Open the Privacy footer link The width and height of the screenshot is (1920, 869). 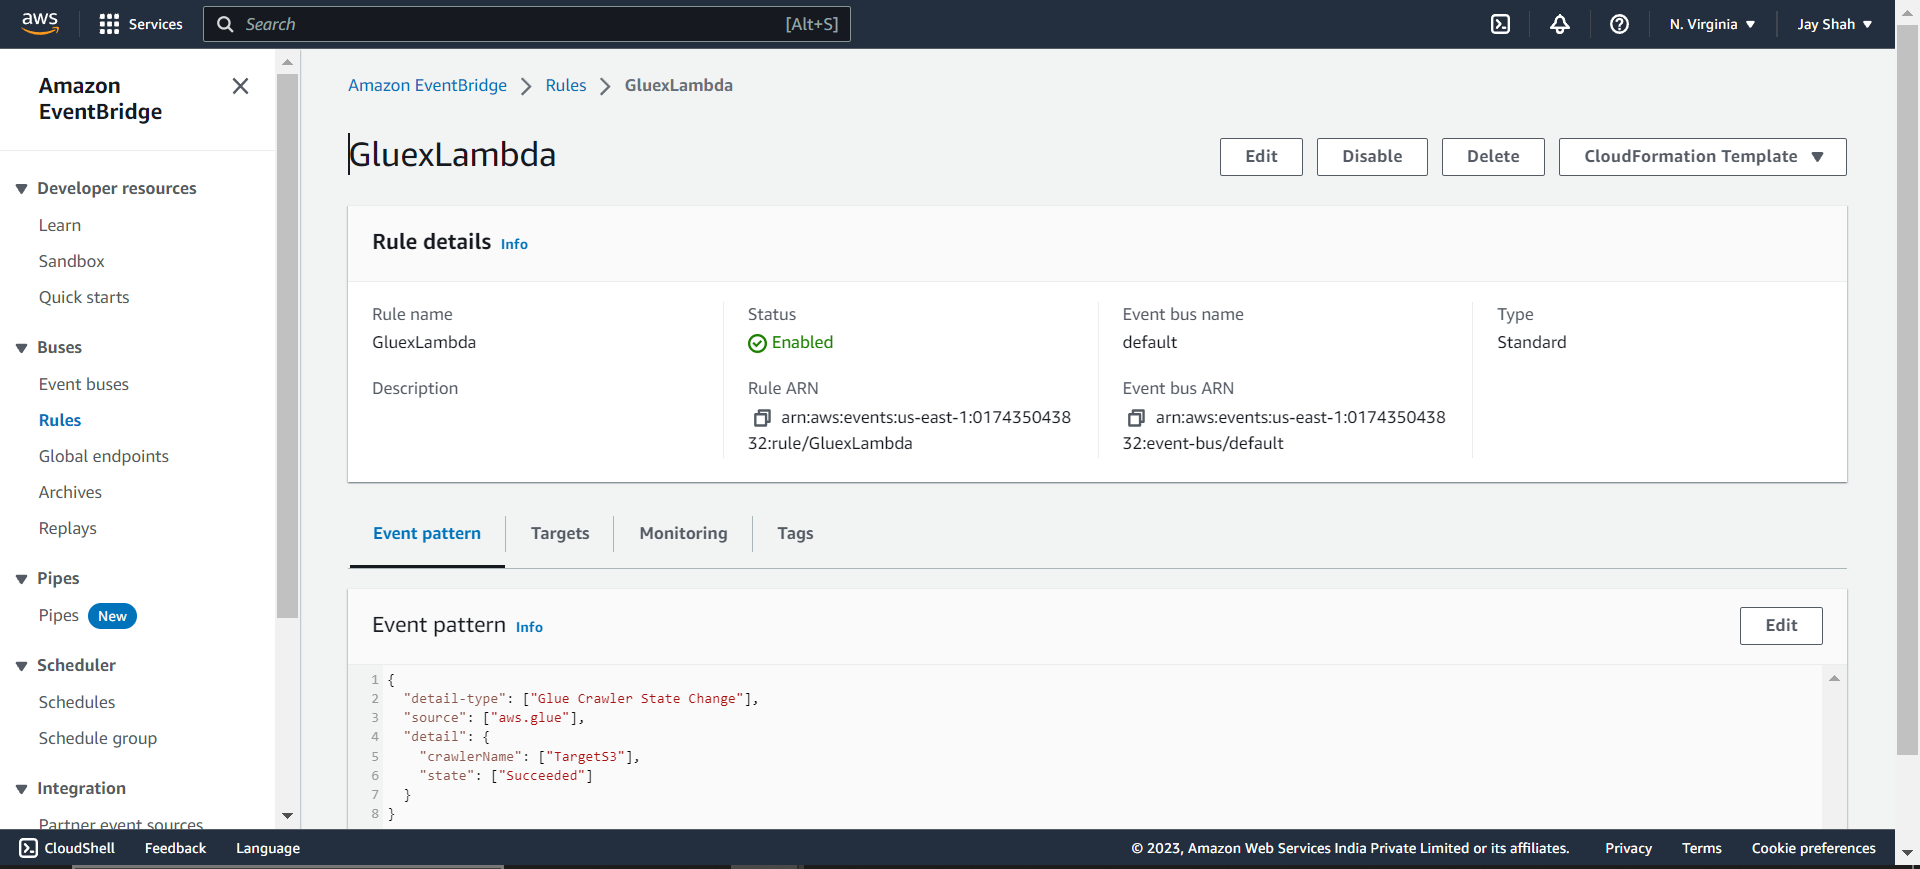1628,848
